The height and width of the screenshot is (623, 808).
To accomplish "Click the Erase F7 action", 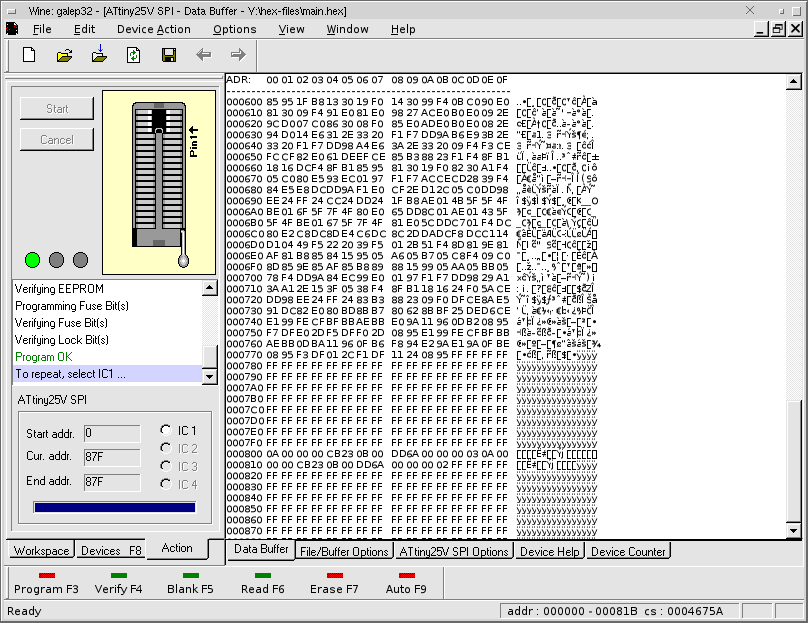I will 334,583.
